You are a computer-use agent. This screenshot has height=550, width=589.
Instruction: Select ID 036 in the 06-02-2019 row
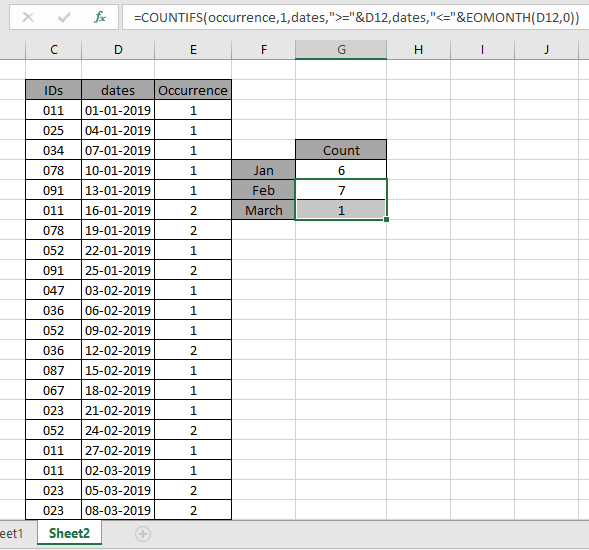54,310
